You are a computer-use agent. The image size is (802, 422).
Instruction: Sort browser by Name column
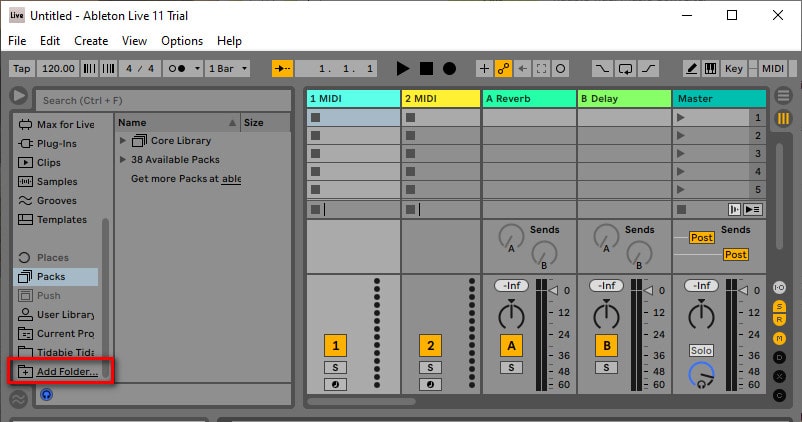click(x=177, y=123)
